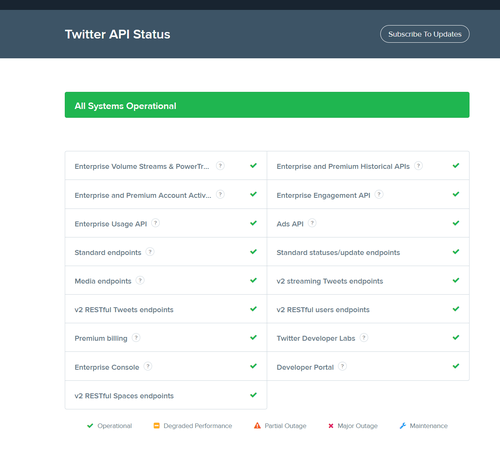
Task: Click checkmark in Enterprise Console row
Action: pyautogui.click(x=253, y=366)
